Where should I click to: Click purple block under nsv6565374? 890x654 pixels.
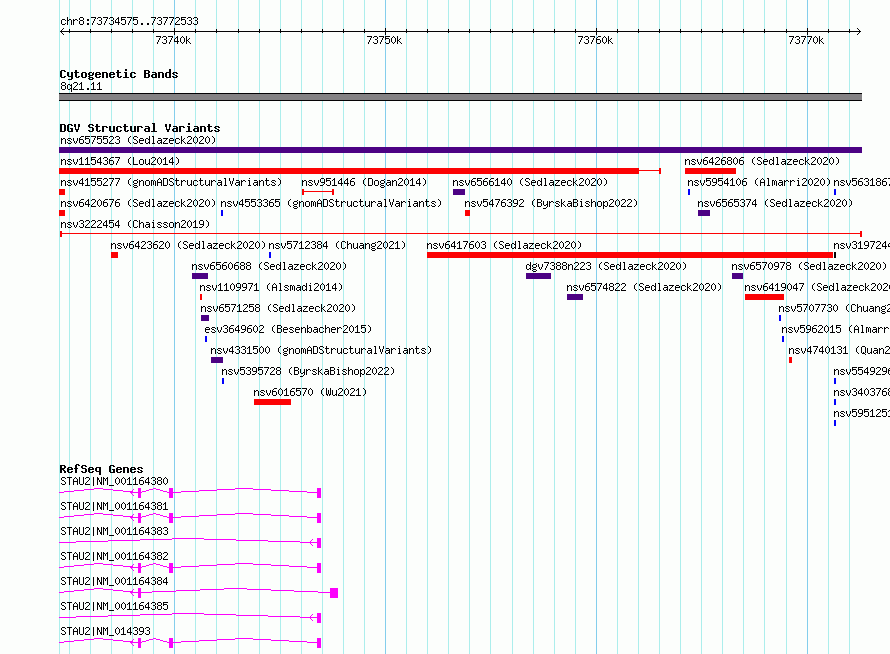tap(704, 213)
